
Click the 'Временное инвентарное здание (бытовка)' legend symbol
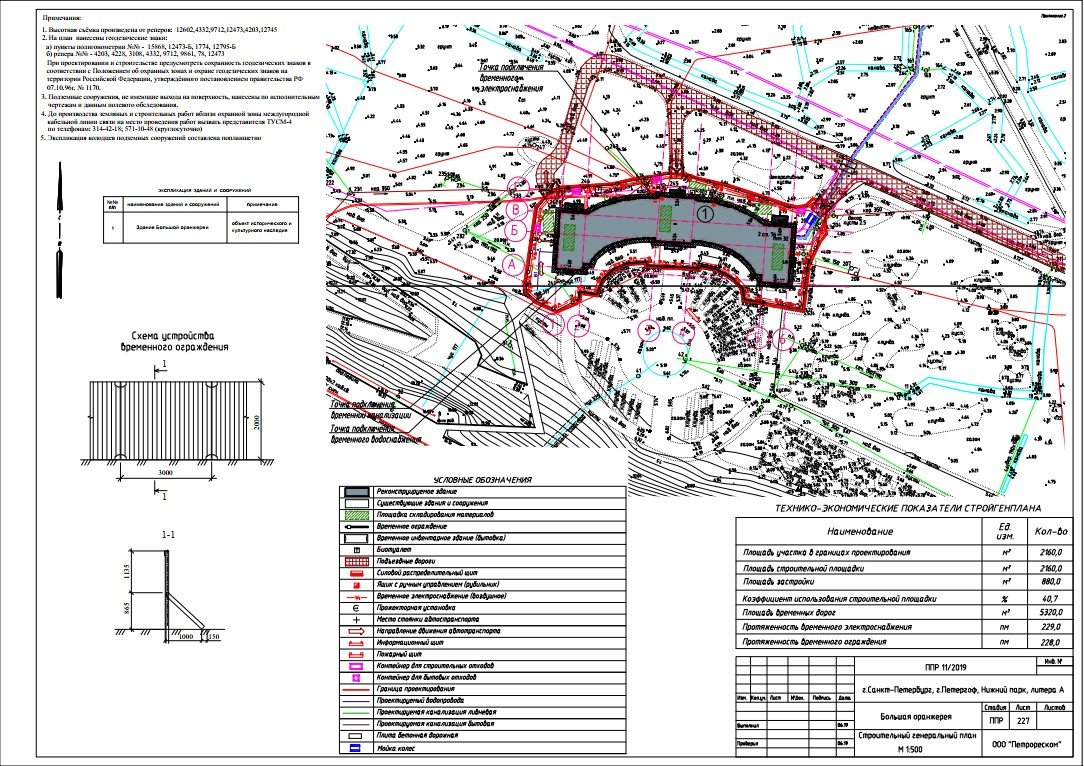tap(356, 538)
